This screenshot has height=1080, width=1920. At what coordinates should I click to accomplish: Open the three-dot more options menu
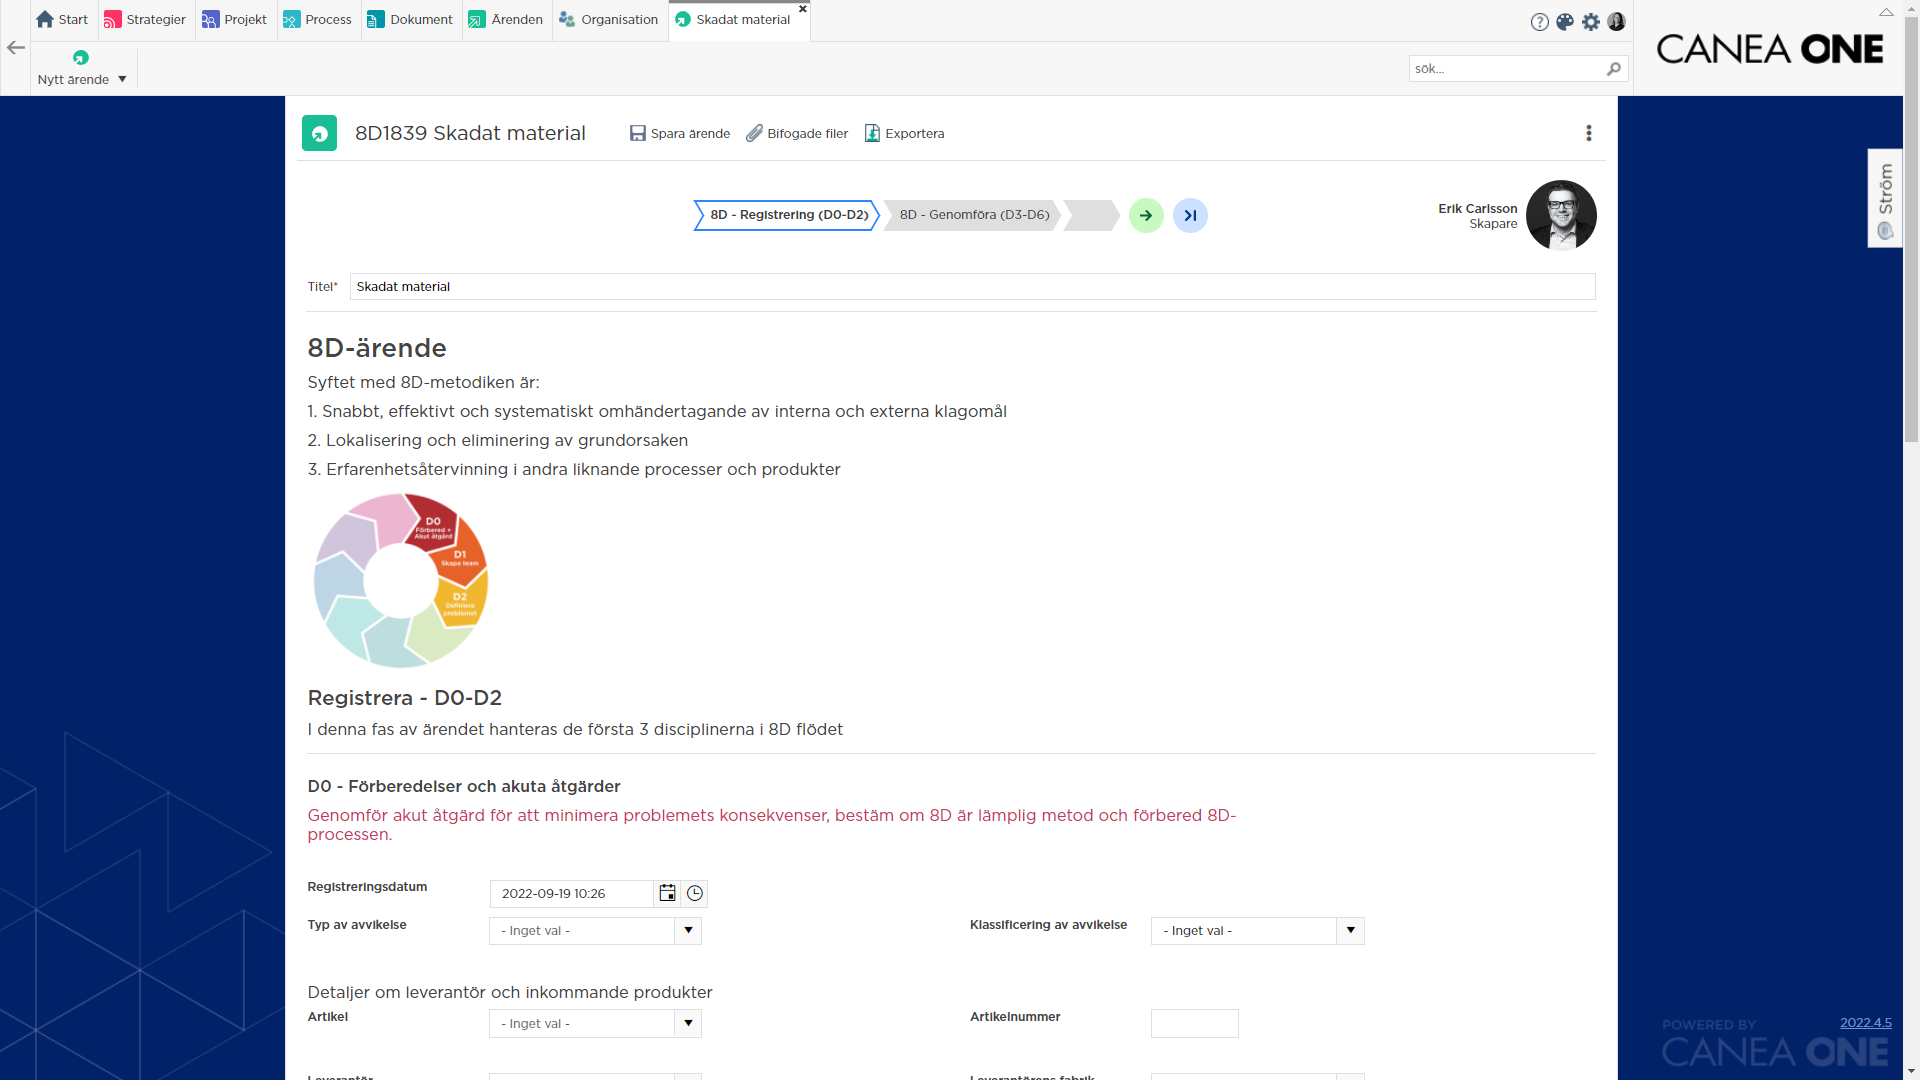(1588, 133)
